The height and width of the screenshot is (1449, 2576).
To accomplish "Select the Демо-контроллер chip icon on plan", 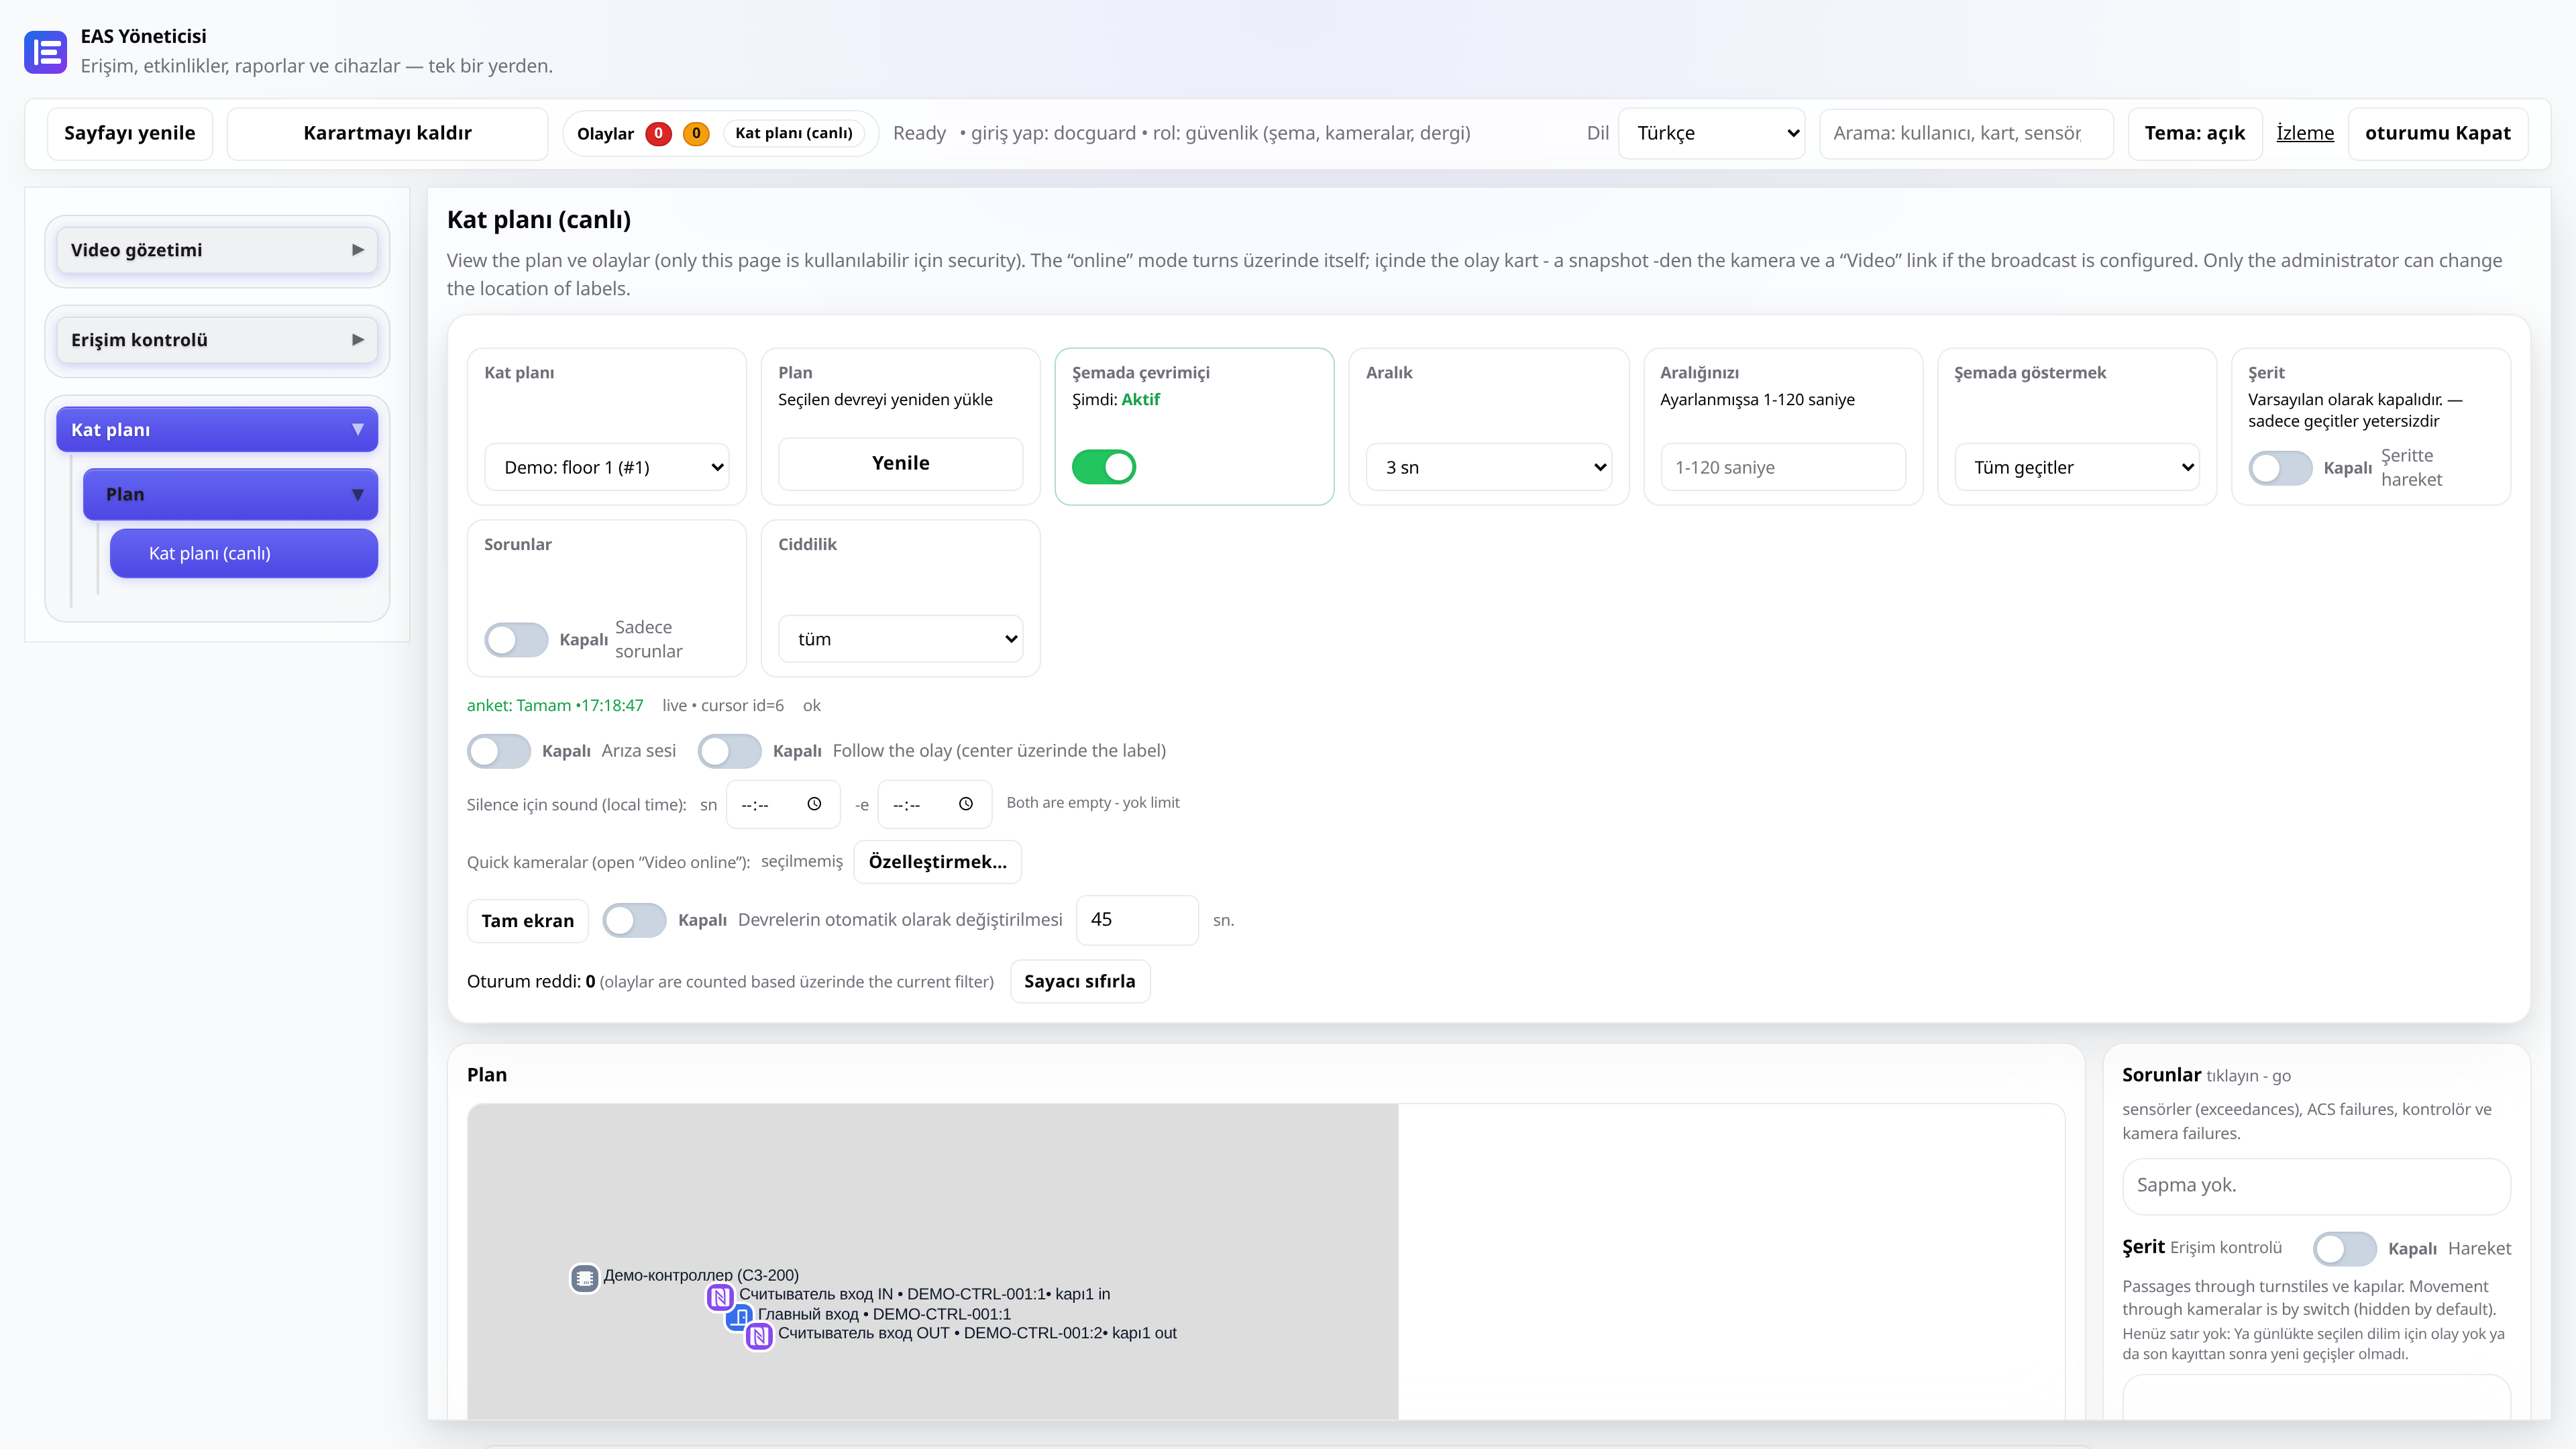I will (x=585, y=1277).
